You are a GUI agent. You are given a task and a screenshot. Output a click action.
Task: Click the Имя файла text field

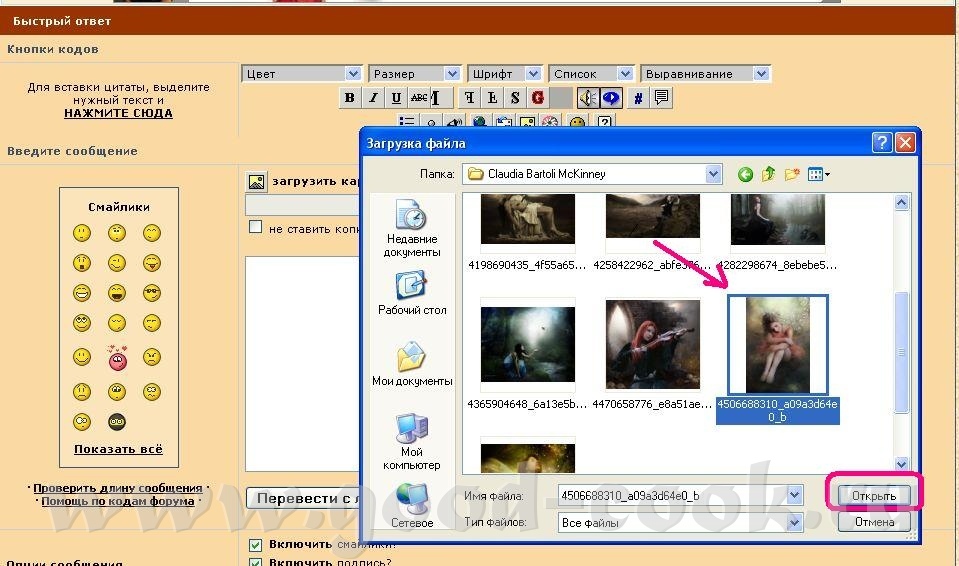tap(672, 495)
